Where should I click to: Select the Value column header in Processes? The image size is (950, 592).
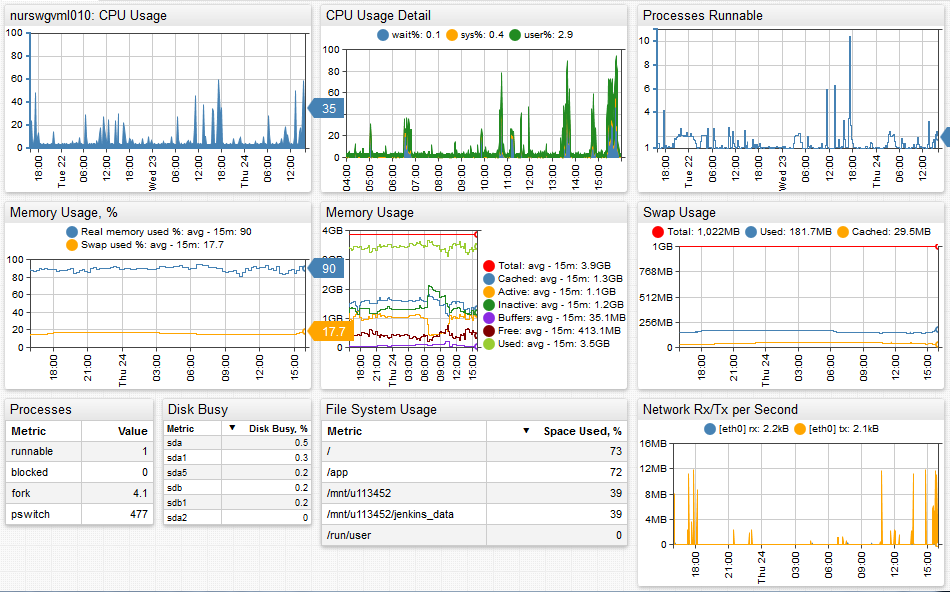tap(132, 431)
